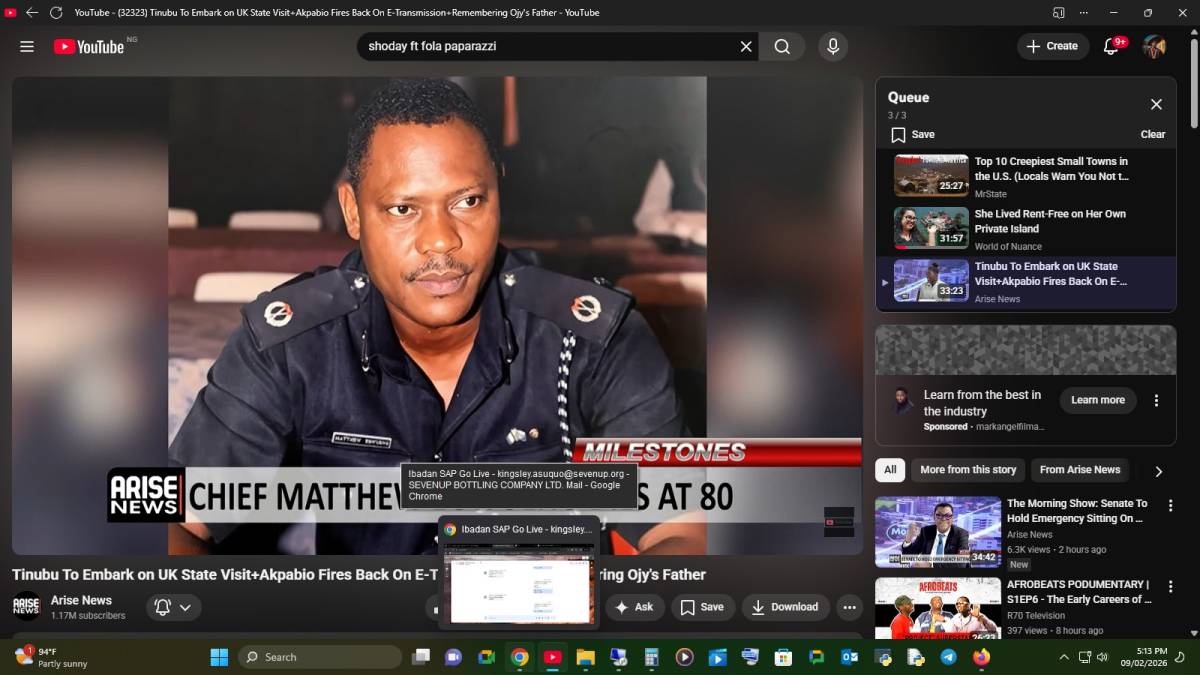Open Outlook from the taskbar
This screenshot has width=1200, height=675.
[x=849, y=657]
